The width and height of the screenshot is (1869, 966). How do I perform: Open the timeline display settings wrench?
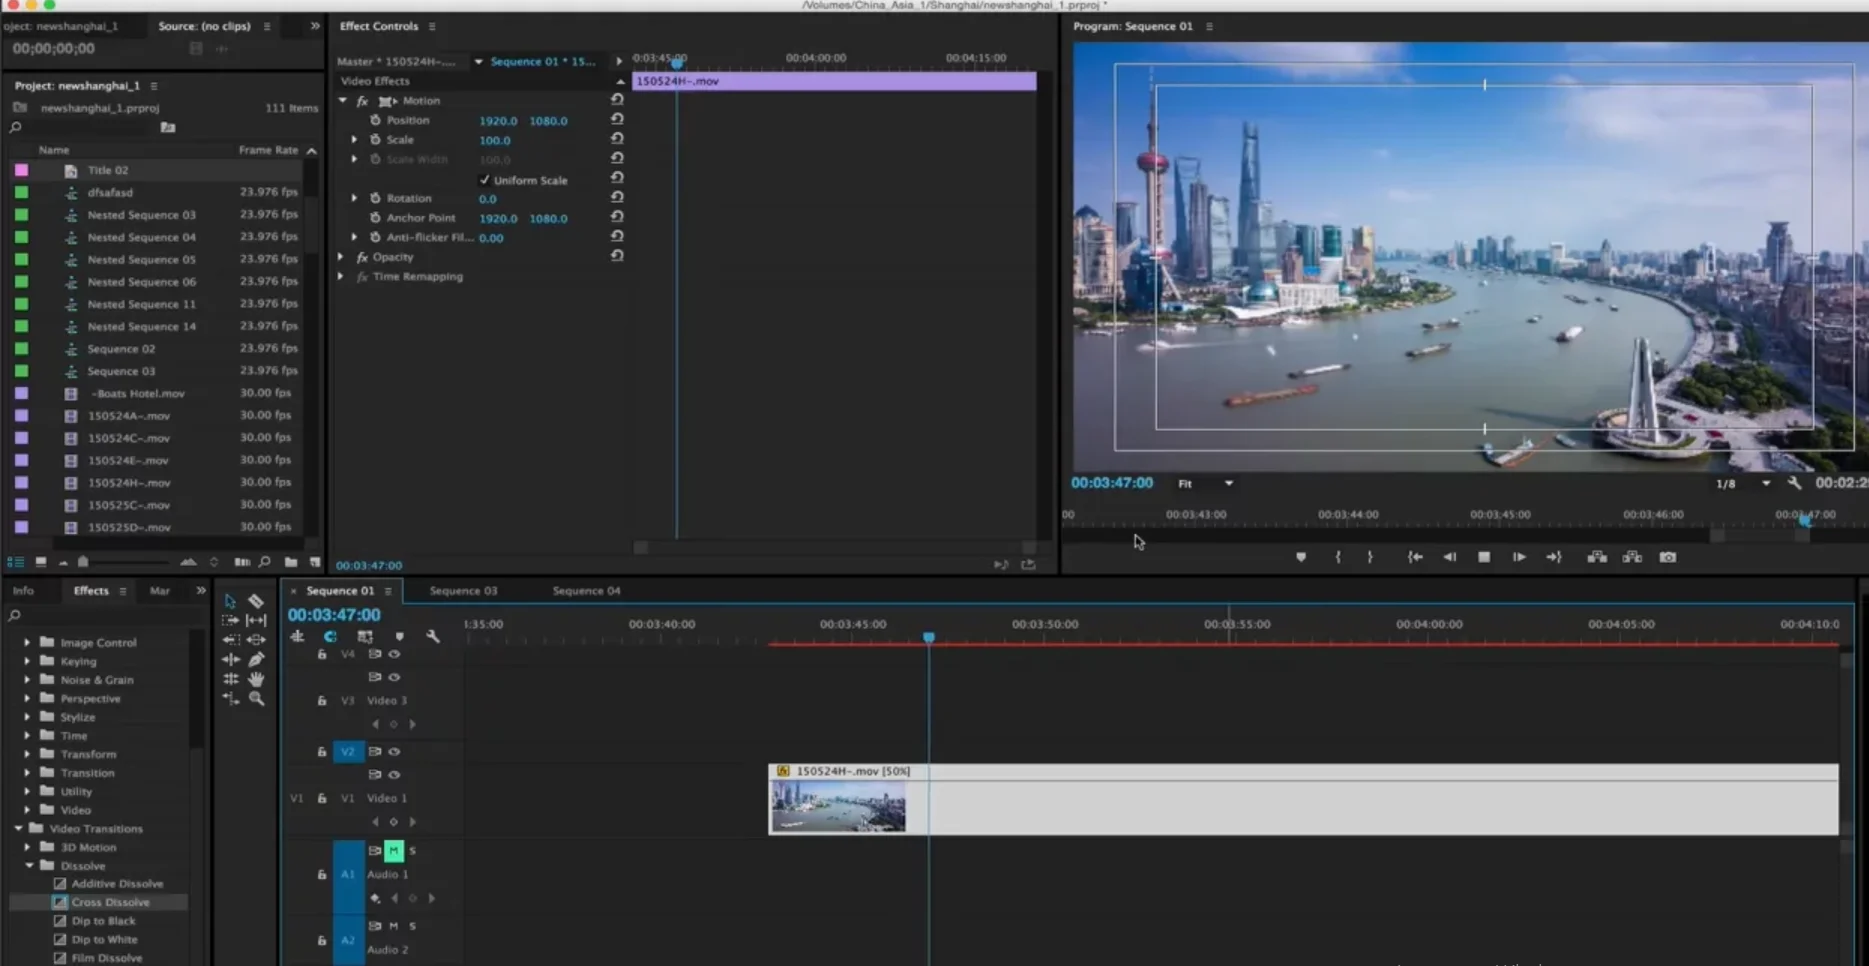pos(433,636)
